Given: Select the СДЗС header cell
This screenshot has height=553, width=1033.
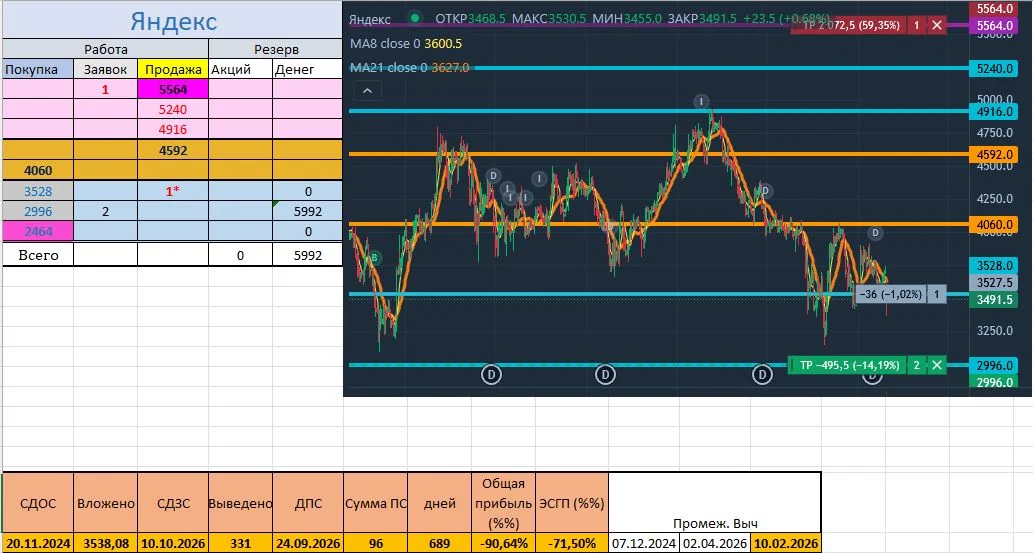Looking at the screenshot, I should point(173,503).
